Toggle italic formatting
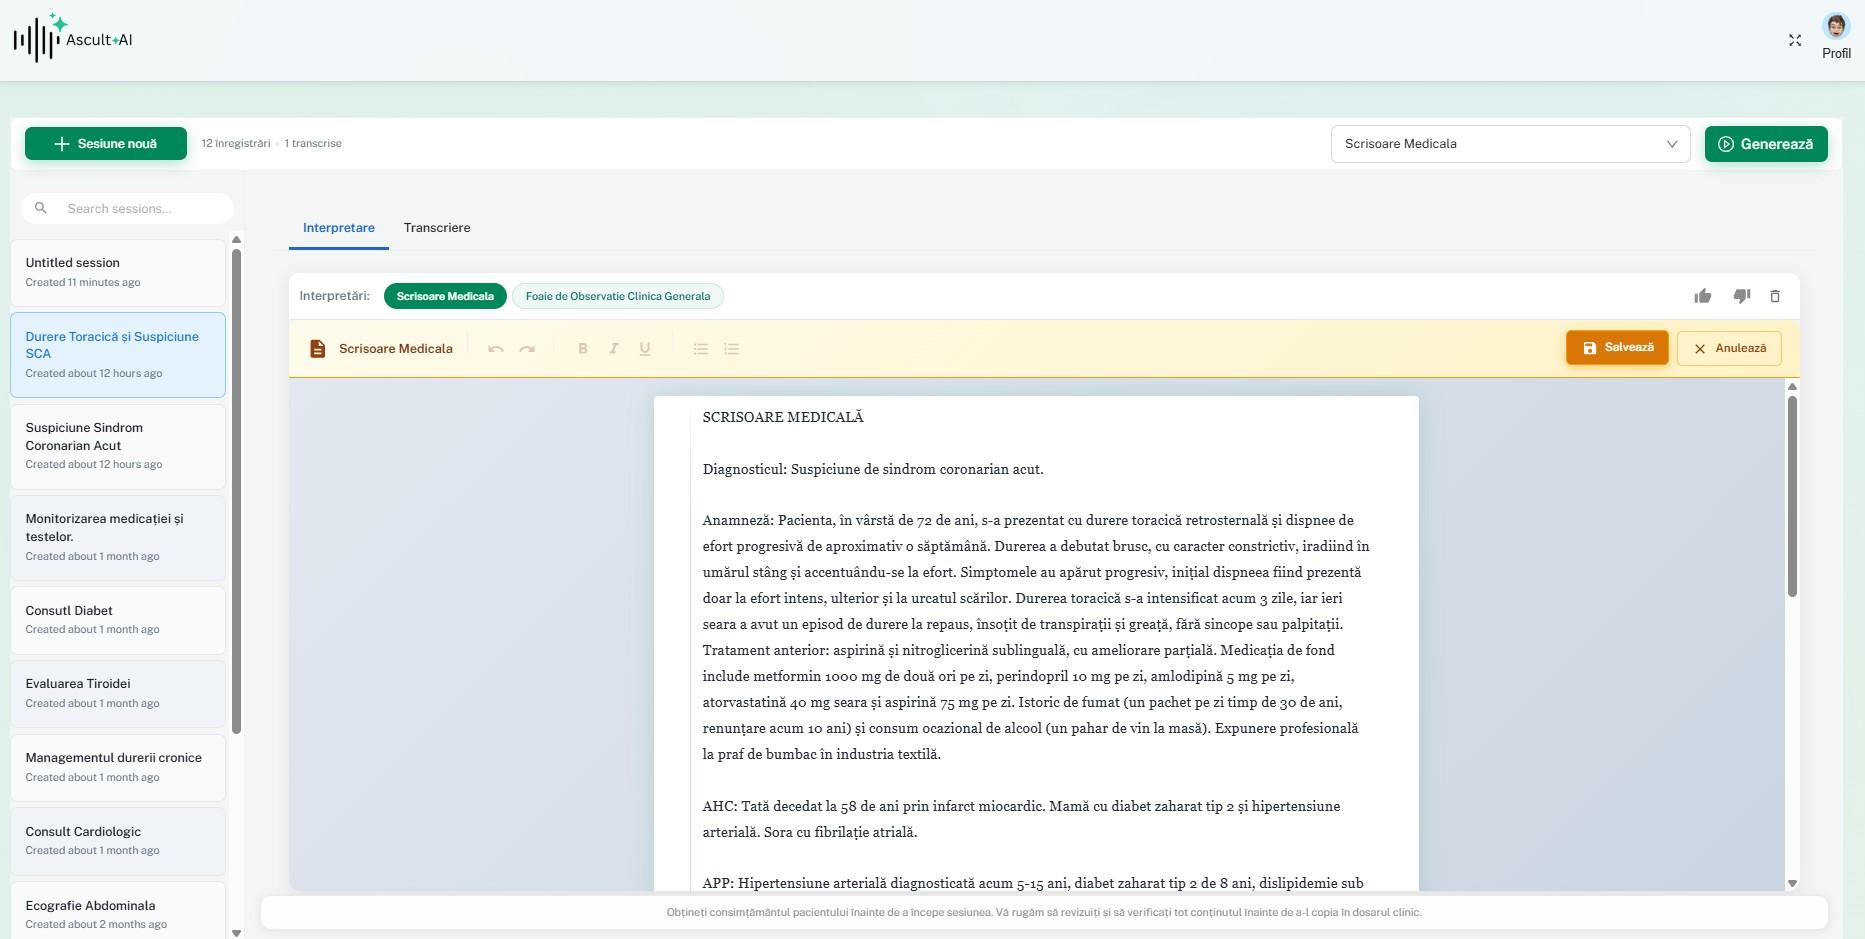1865x939 pixels. [x=614, y=349]
